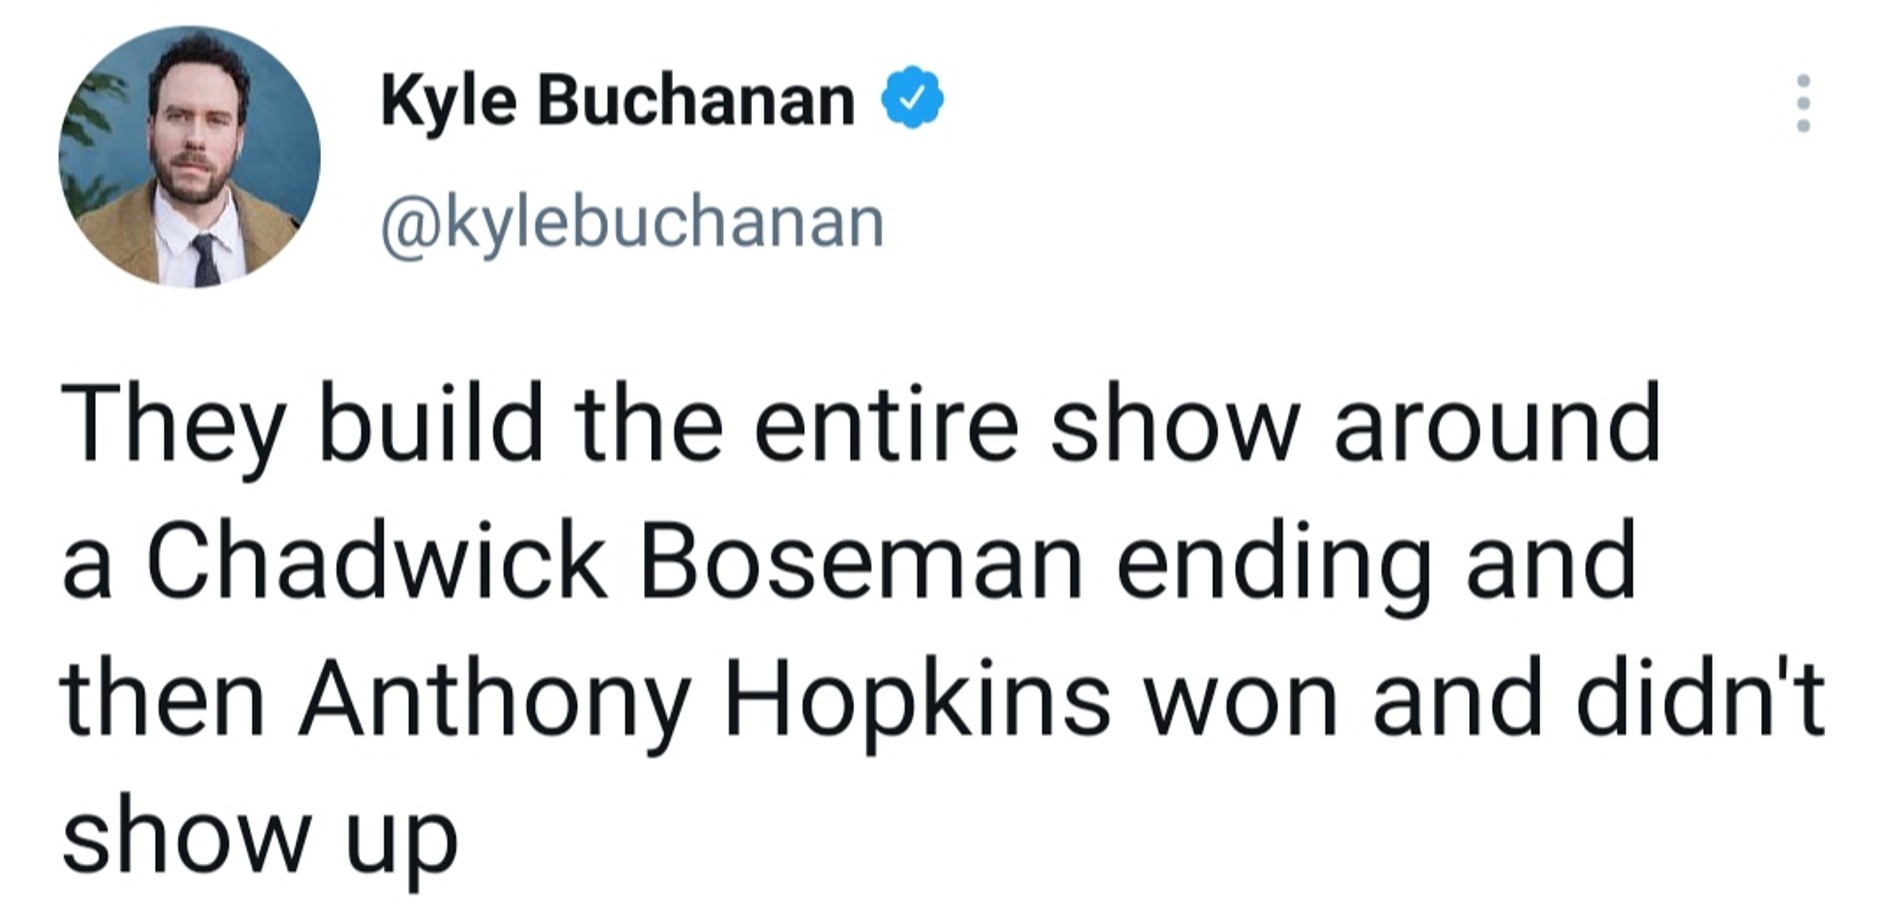Click the name Anthony in the tweet

pyautogui.click(x=494, y=698)
